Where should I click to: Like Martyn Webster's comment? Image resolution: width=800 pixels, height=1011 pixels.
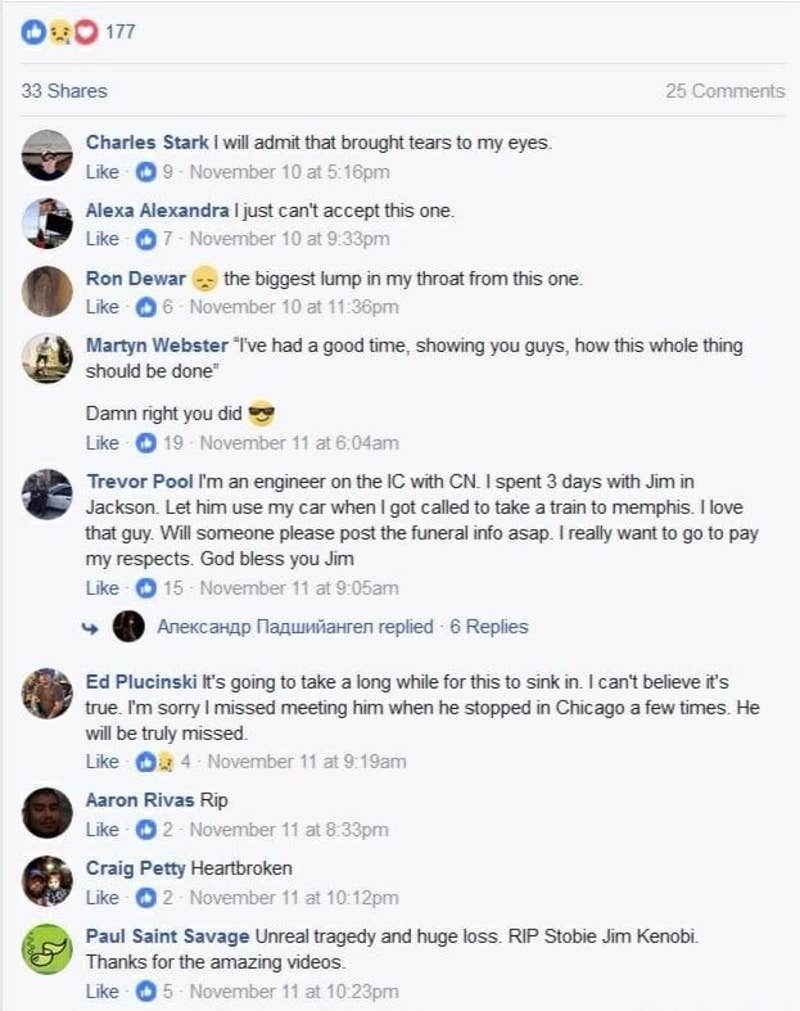click(102, 442)
